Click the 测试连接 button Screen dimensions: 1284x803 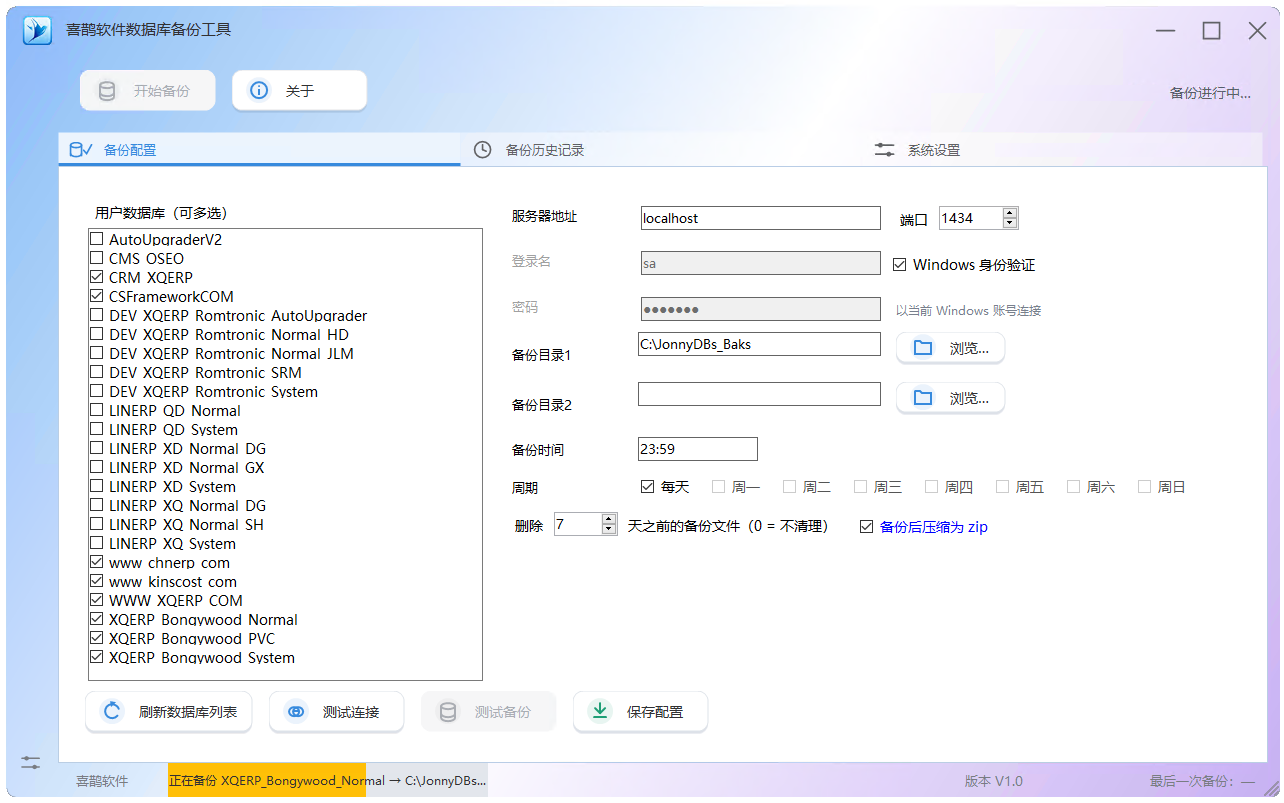337,712
